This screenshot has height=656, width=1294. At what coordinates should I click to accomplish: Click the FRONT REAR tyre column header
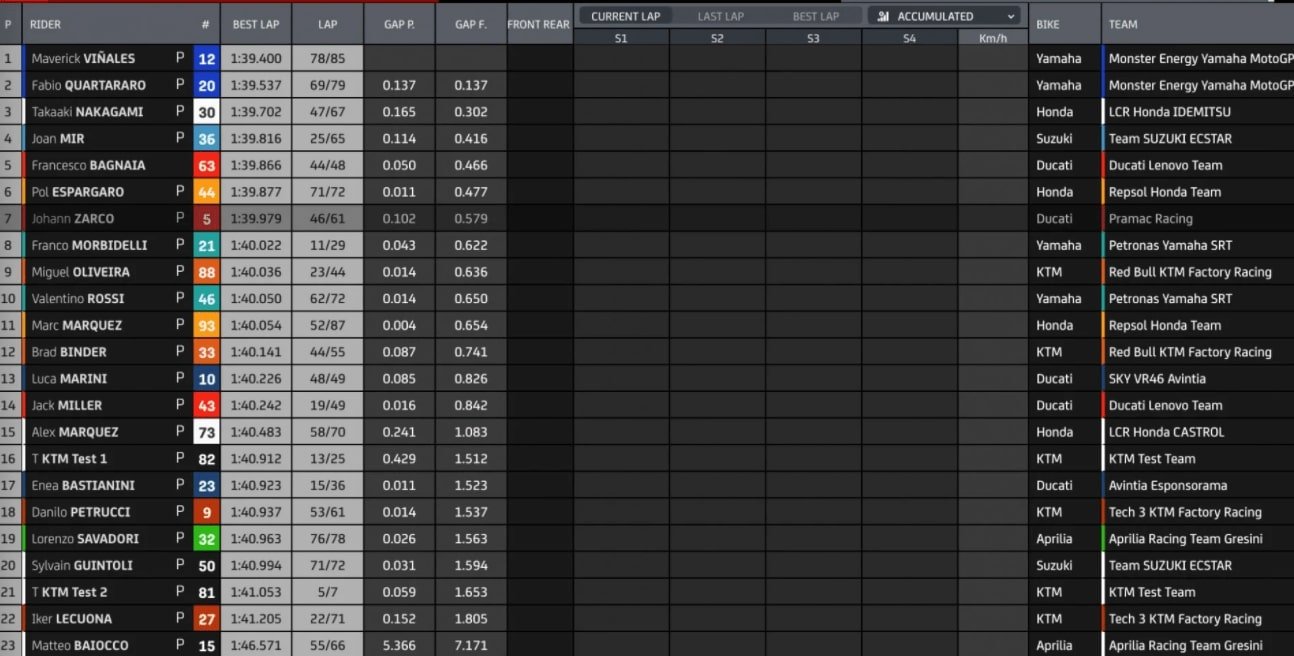point(538,24)
